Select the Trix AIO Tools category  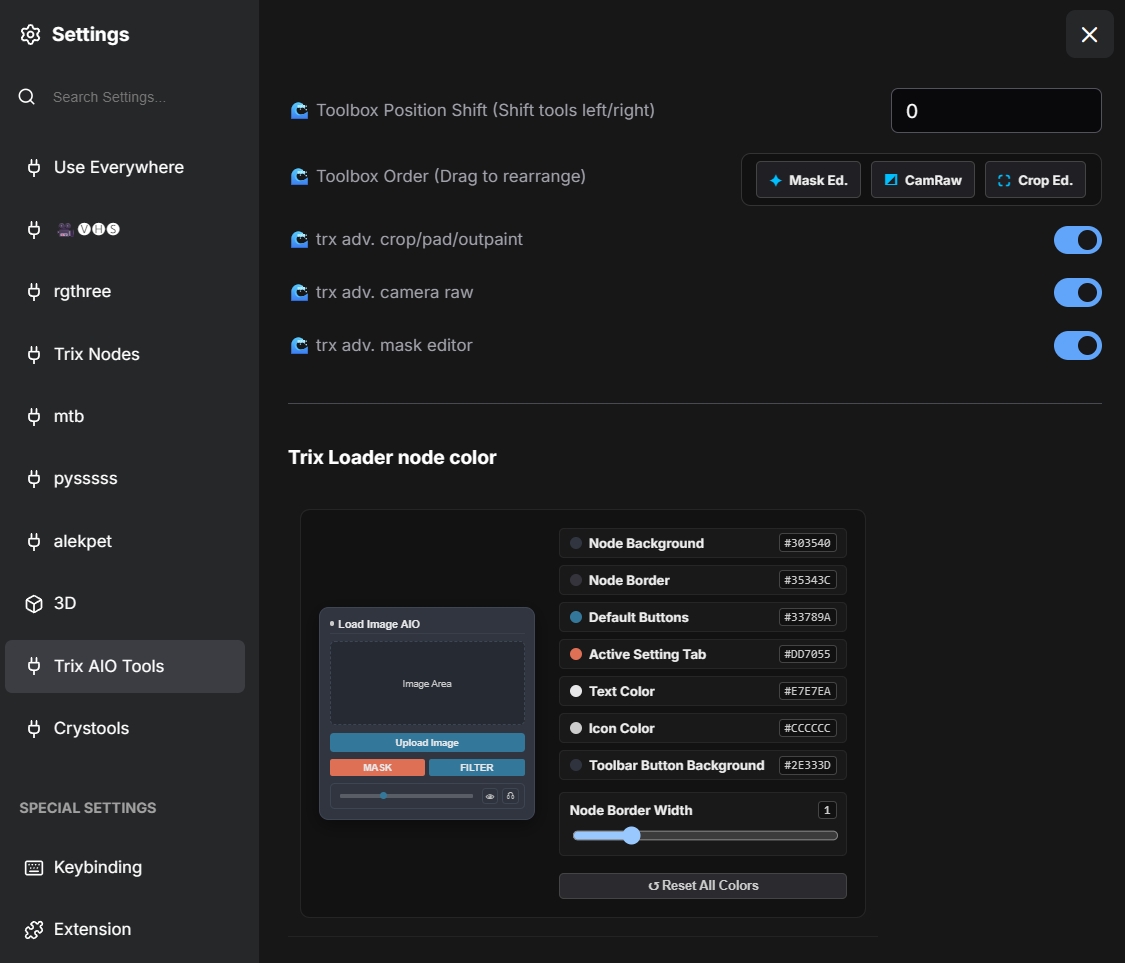(x=125, y=666)
